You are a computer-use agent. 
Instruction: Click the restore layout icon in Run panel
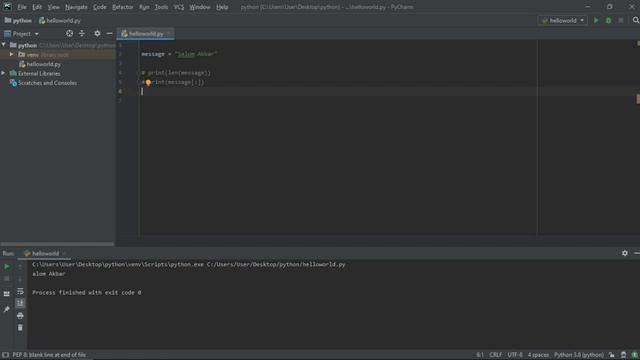pos(7,294)
